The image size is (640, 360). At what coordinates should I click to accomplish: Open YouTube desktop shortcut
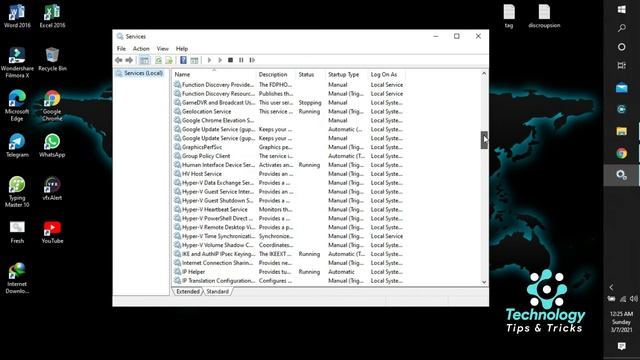pos(52,232)
